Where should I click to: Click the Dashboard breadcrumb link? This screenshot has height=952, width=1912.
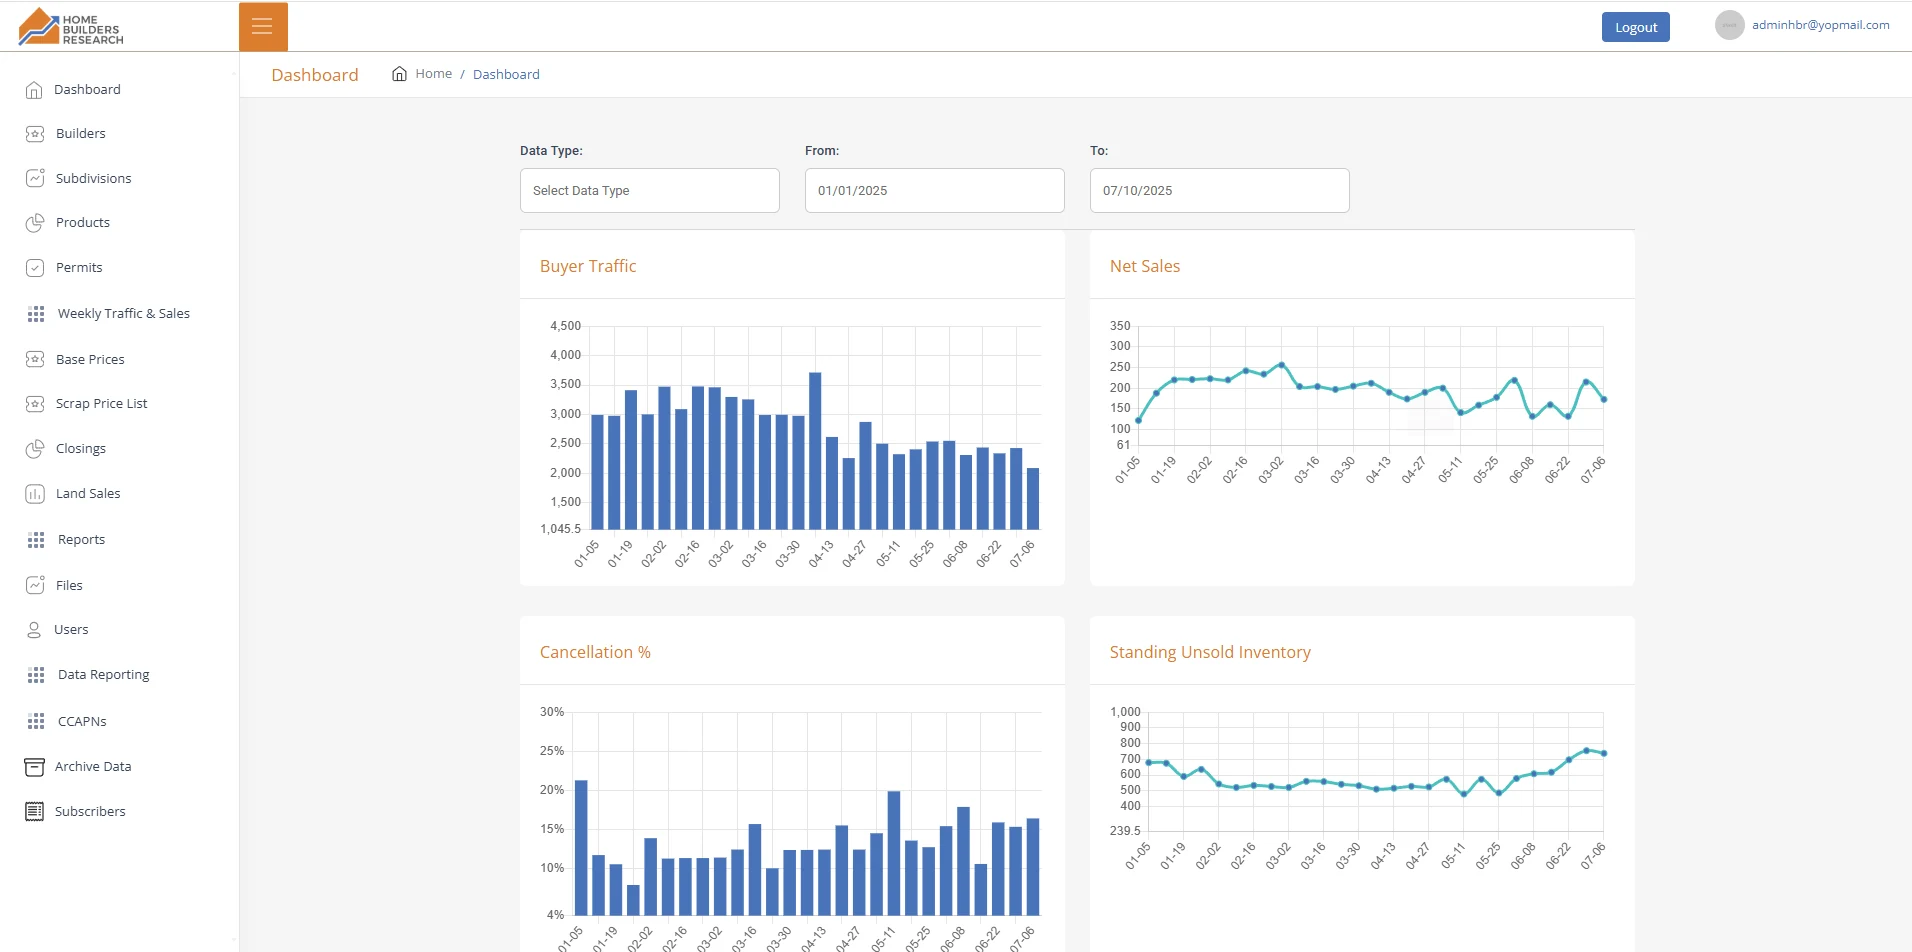pyautogui.click(x=506, y=74)
